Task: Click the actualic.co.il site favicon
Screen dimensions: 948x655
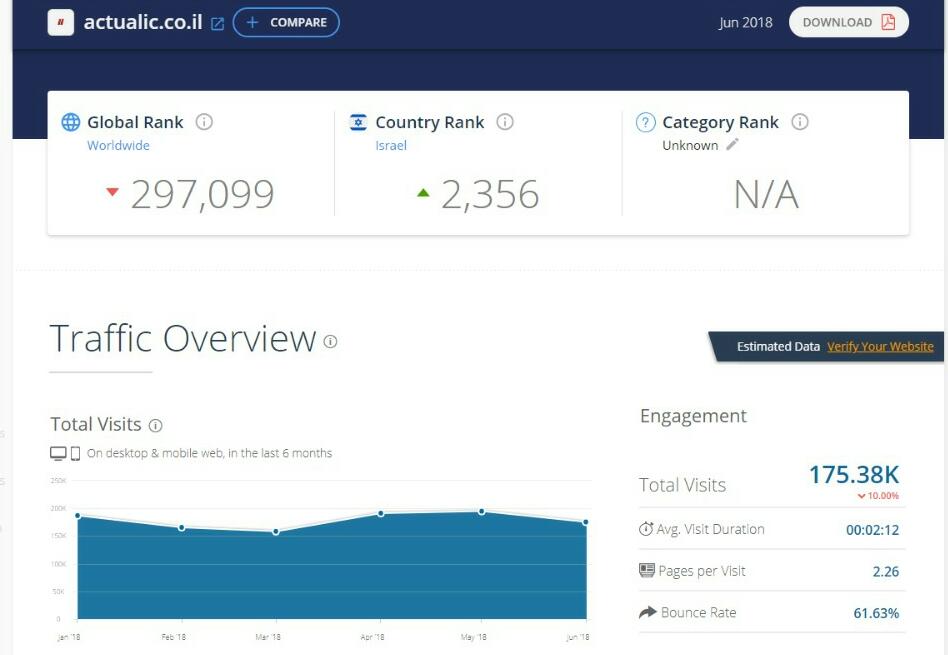Action: [x=61, y=22]
